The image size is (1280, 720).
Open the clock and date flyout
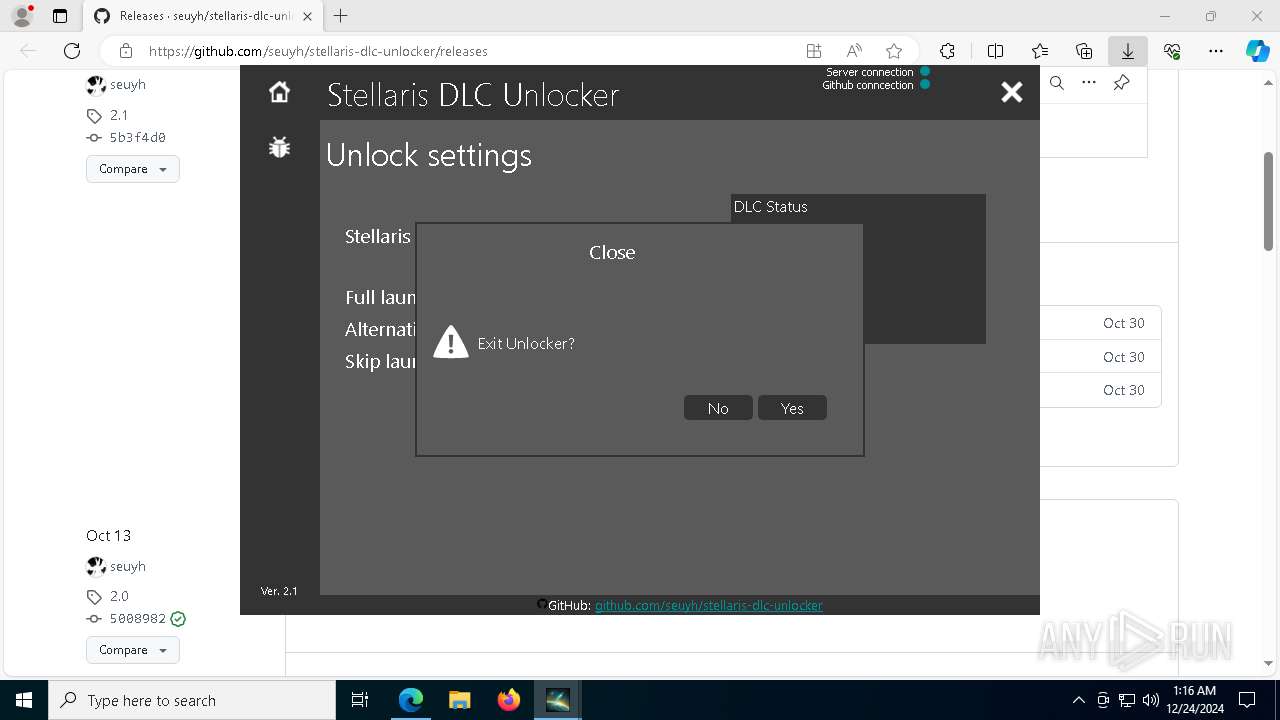pos(1194,700)
